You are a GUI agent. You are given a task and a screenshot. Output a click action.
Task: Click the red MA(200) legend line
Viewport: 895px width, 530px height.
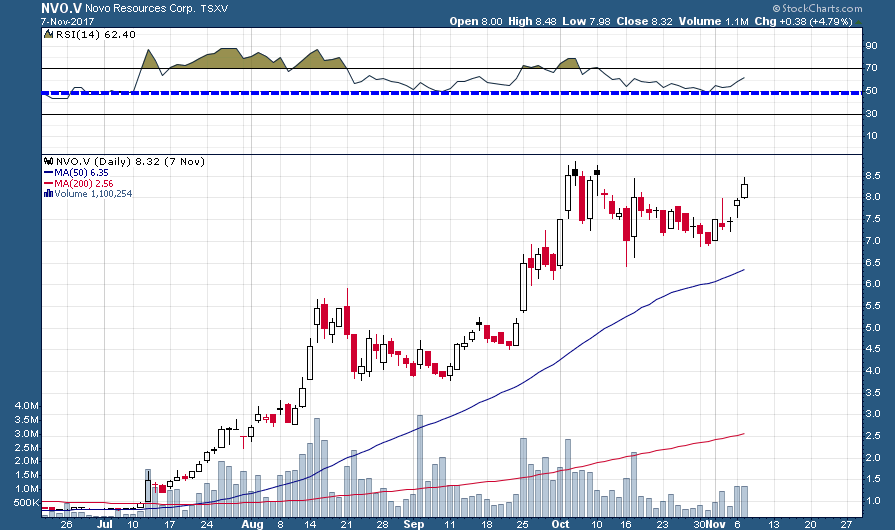(x=49, y=183)
